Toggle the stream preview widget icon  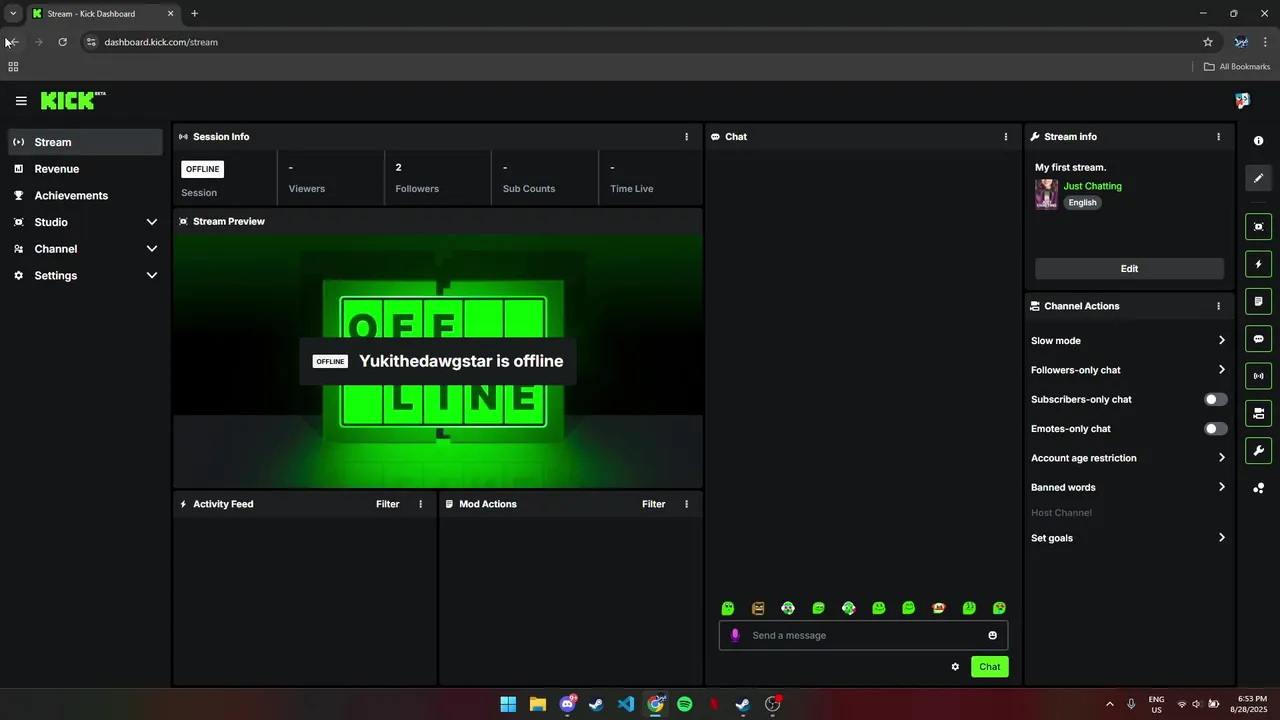coord(1258,227)
